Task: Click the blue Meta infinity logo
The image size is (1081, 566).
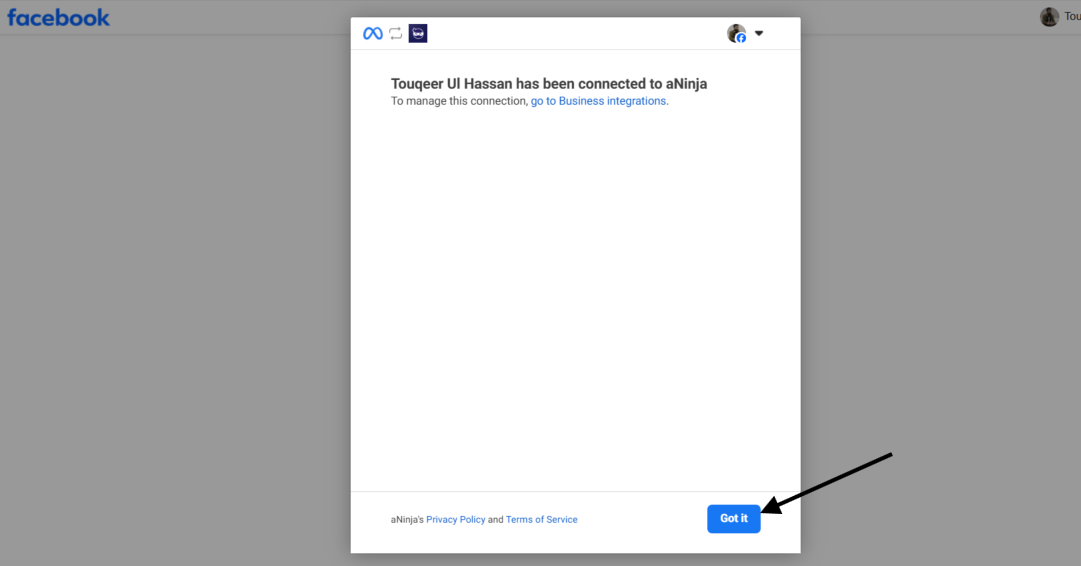Action: point(373,33)
